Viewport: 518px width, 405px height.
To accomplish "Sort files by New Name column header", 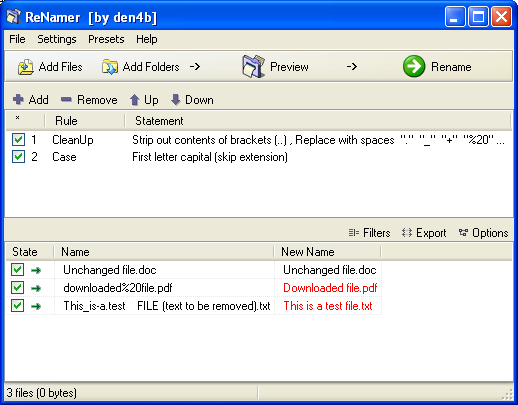I will [x=327, y=252].
